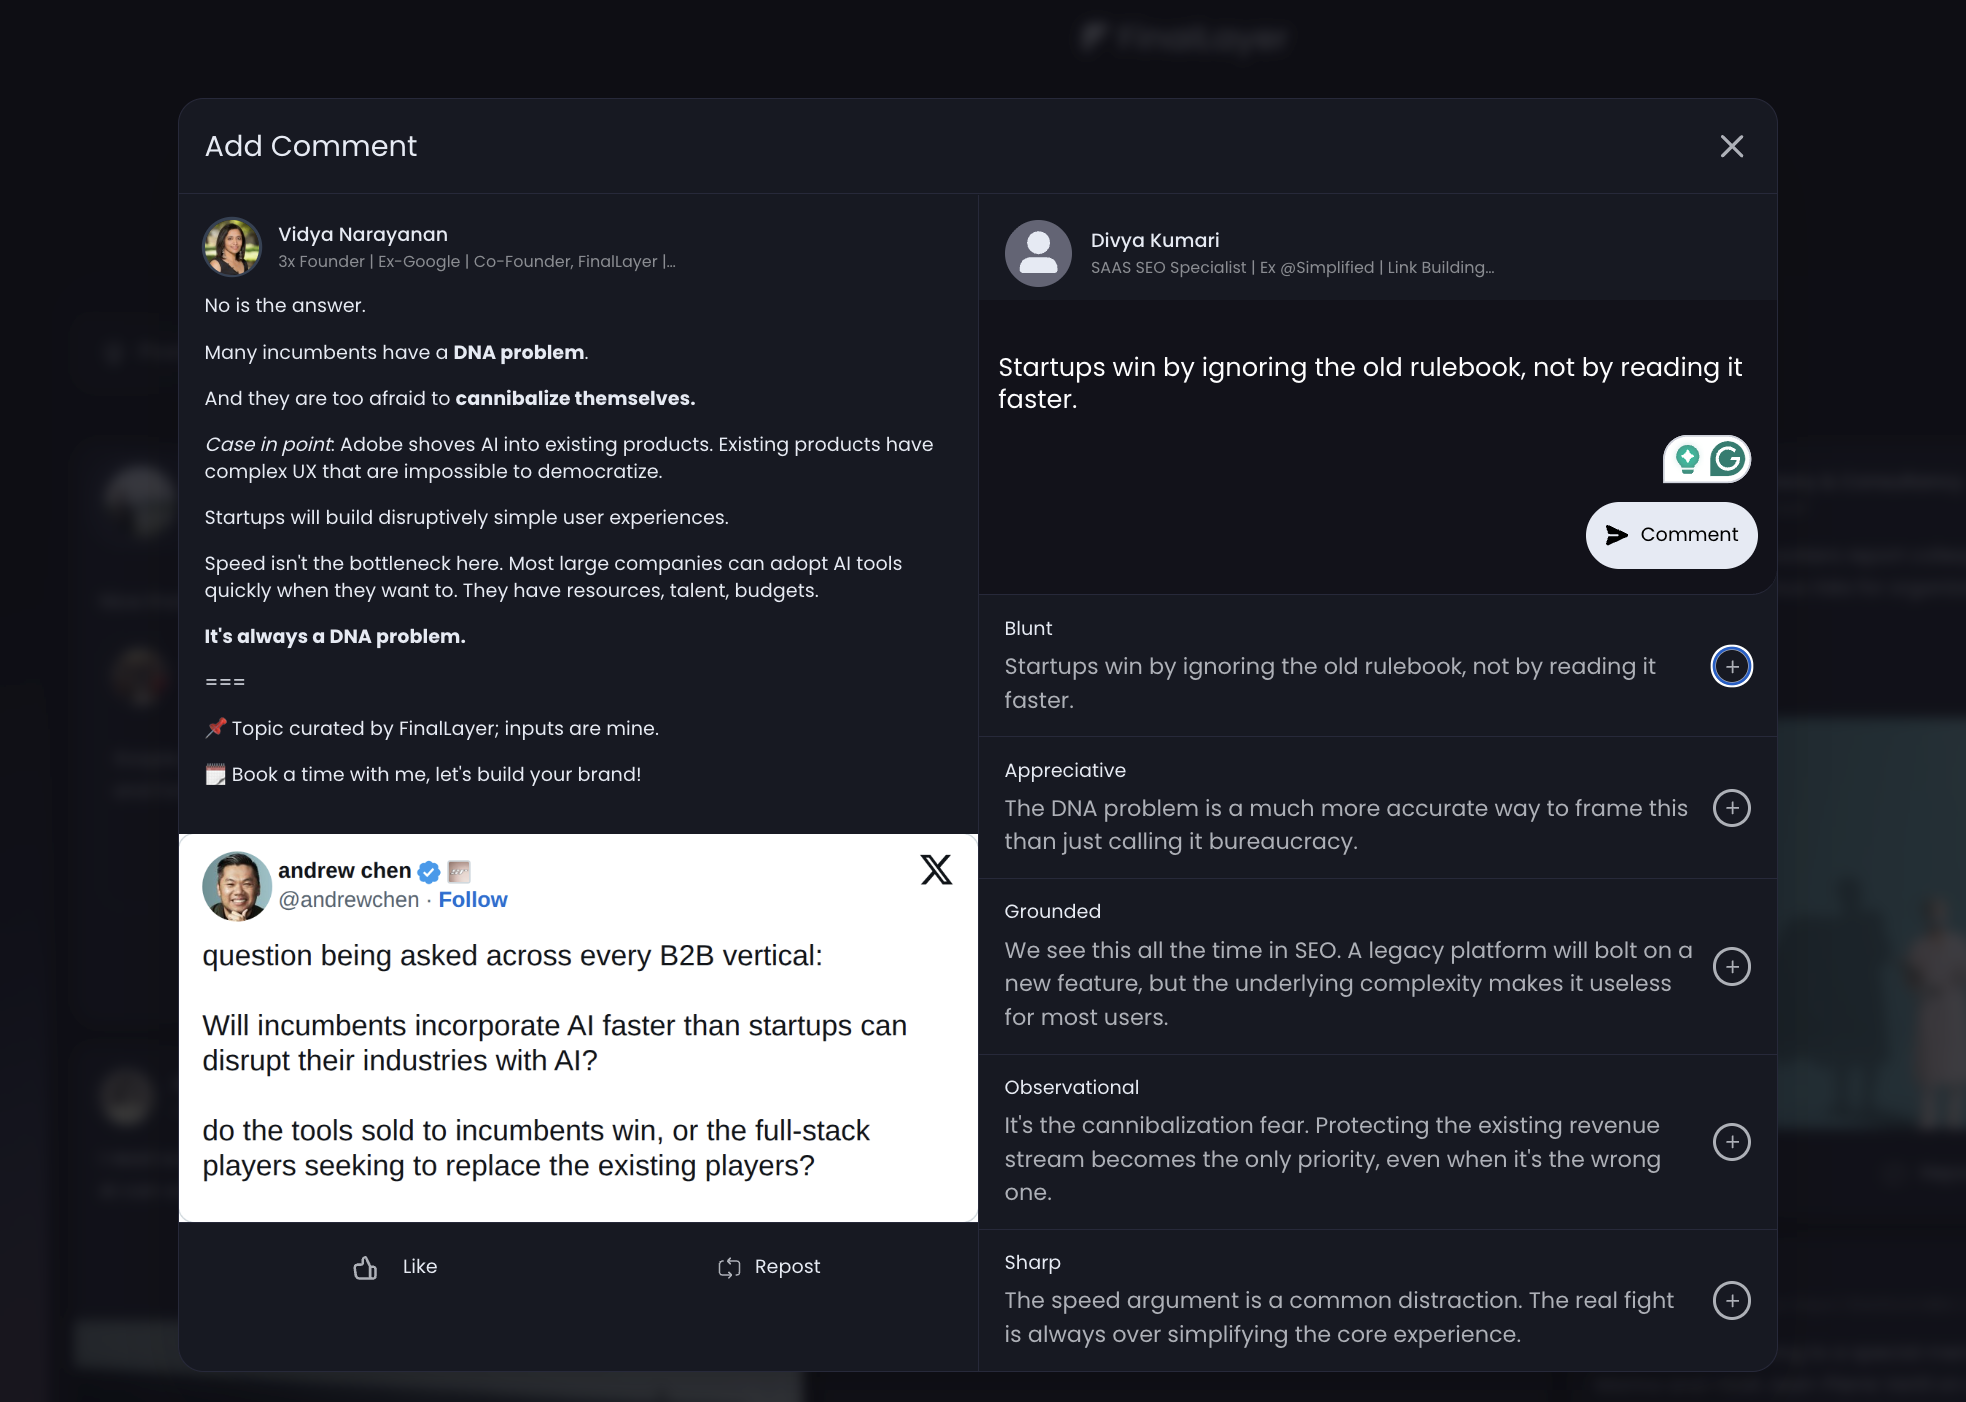Click Divya Kumari's profile avatar
Viewport: 1966px width, 1402px height.
click(x=1038, y=253)
